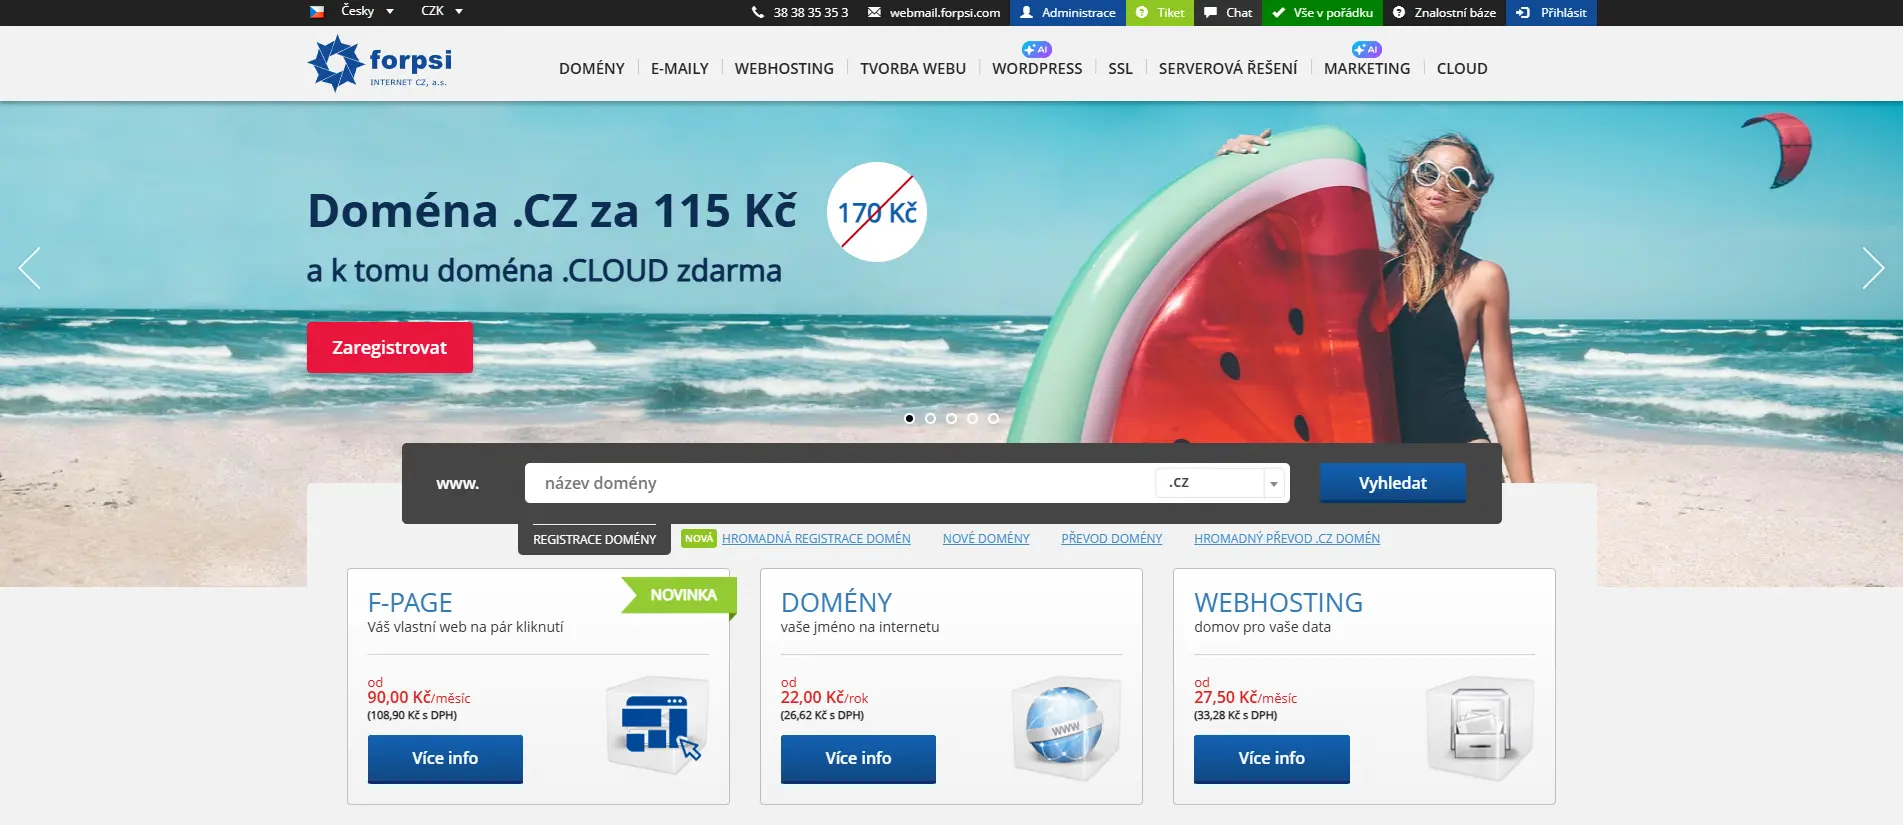The image size is (1903, 825).
Task: Click the F-PAGE website builder icon
Action: point(658,724)
